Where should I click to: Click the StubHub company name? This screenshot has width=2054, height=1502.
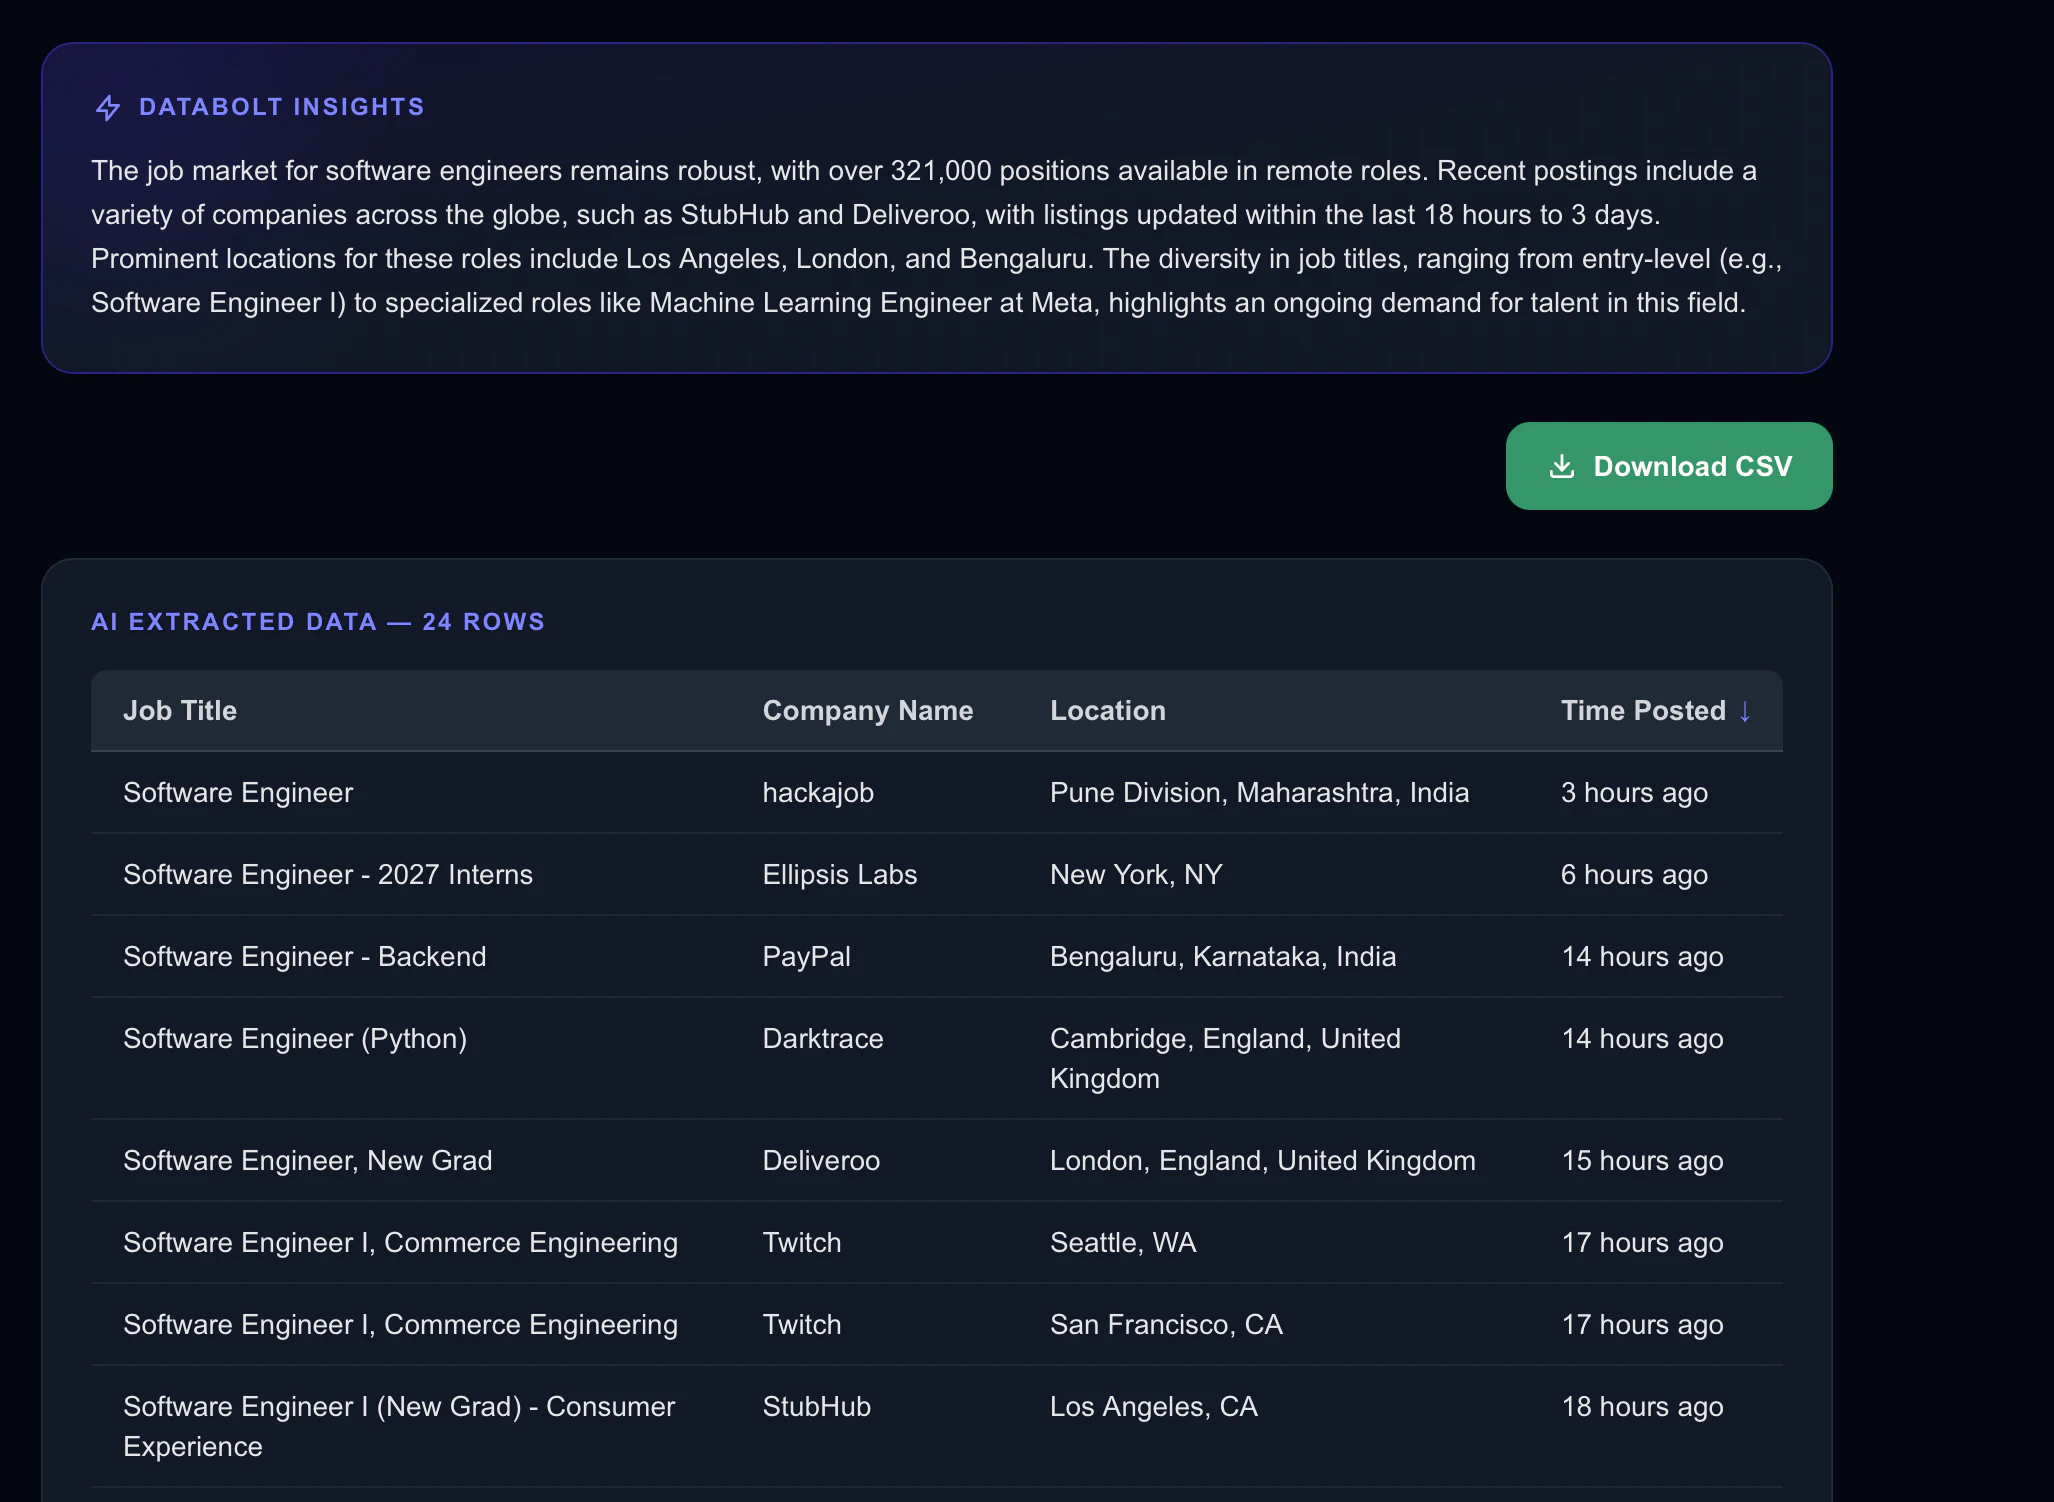(x=816, y=1407)
